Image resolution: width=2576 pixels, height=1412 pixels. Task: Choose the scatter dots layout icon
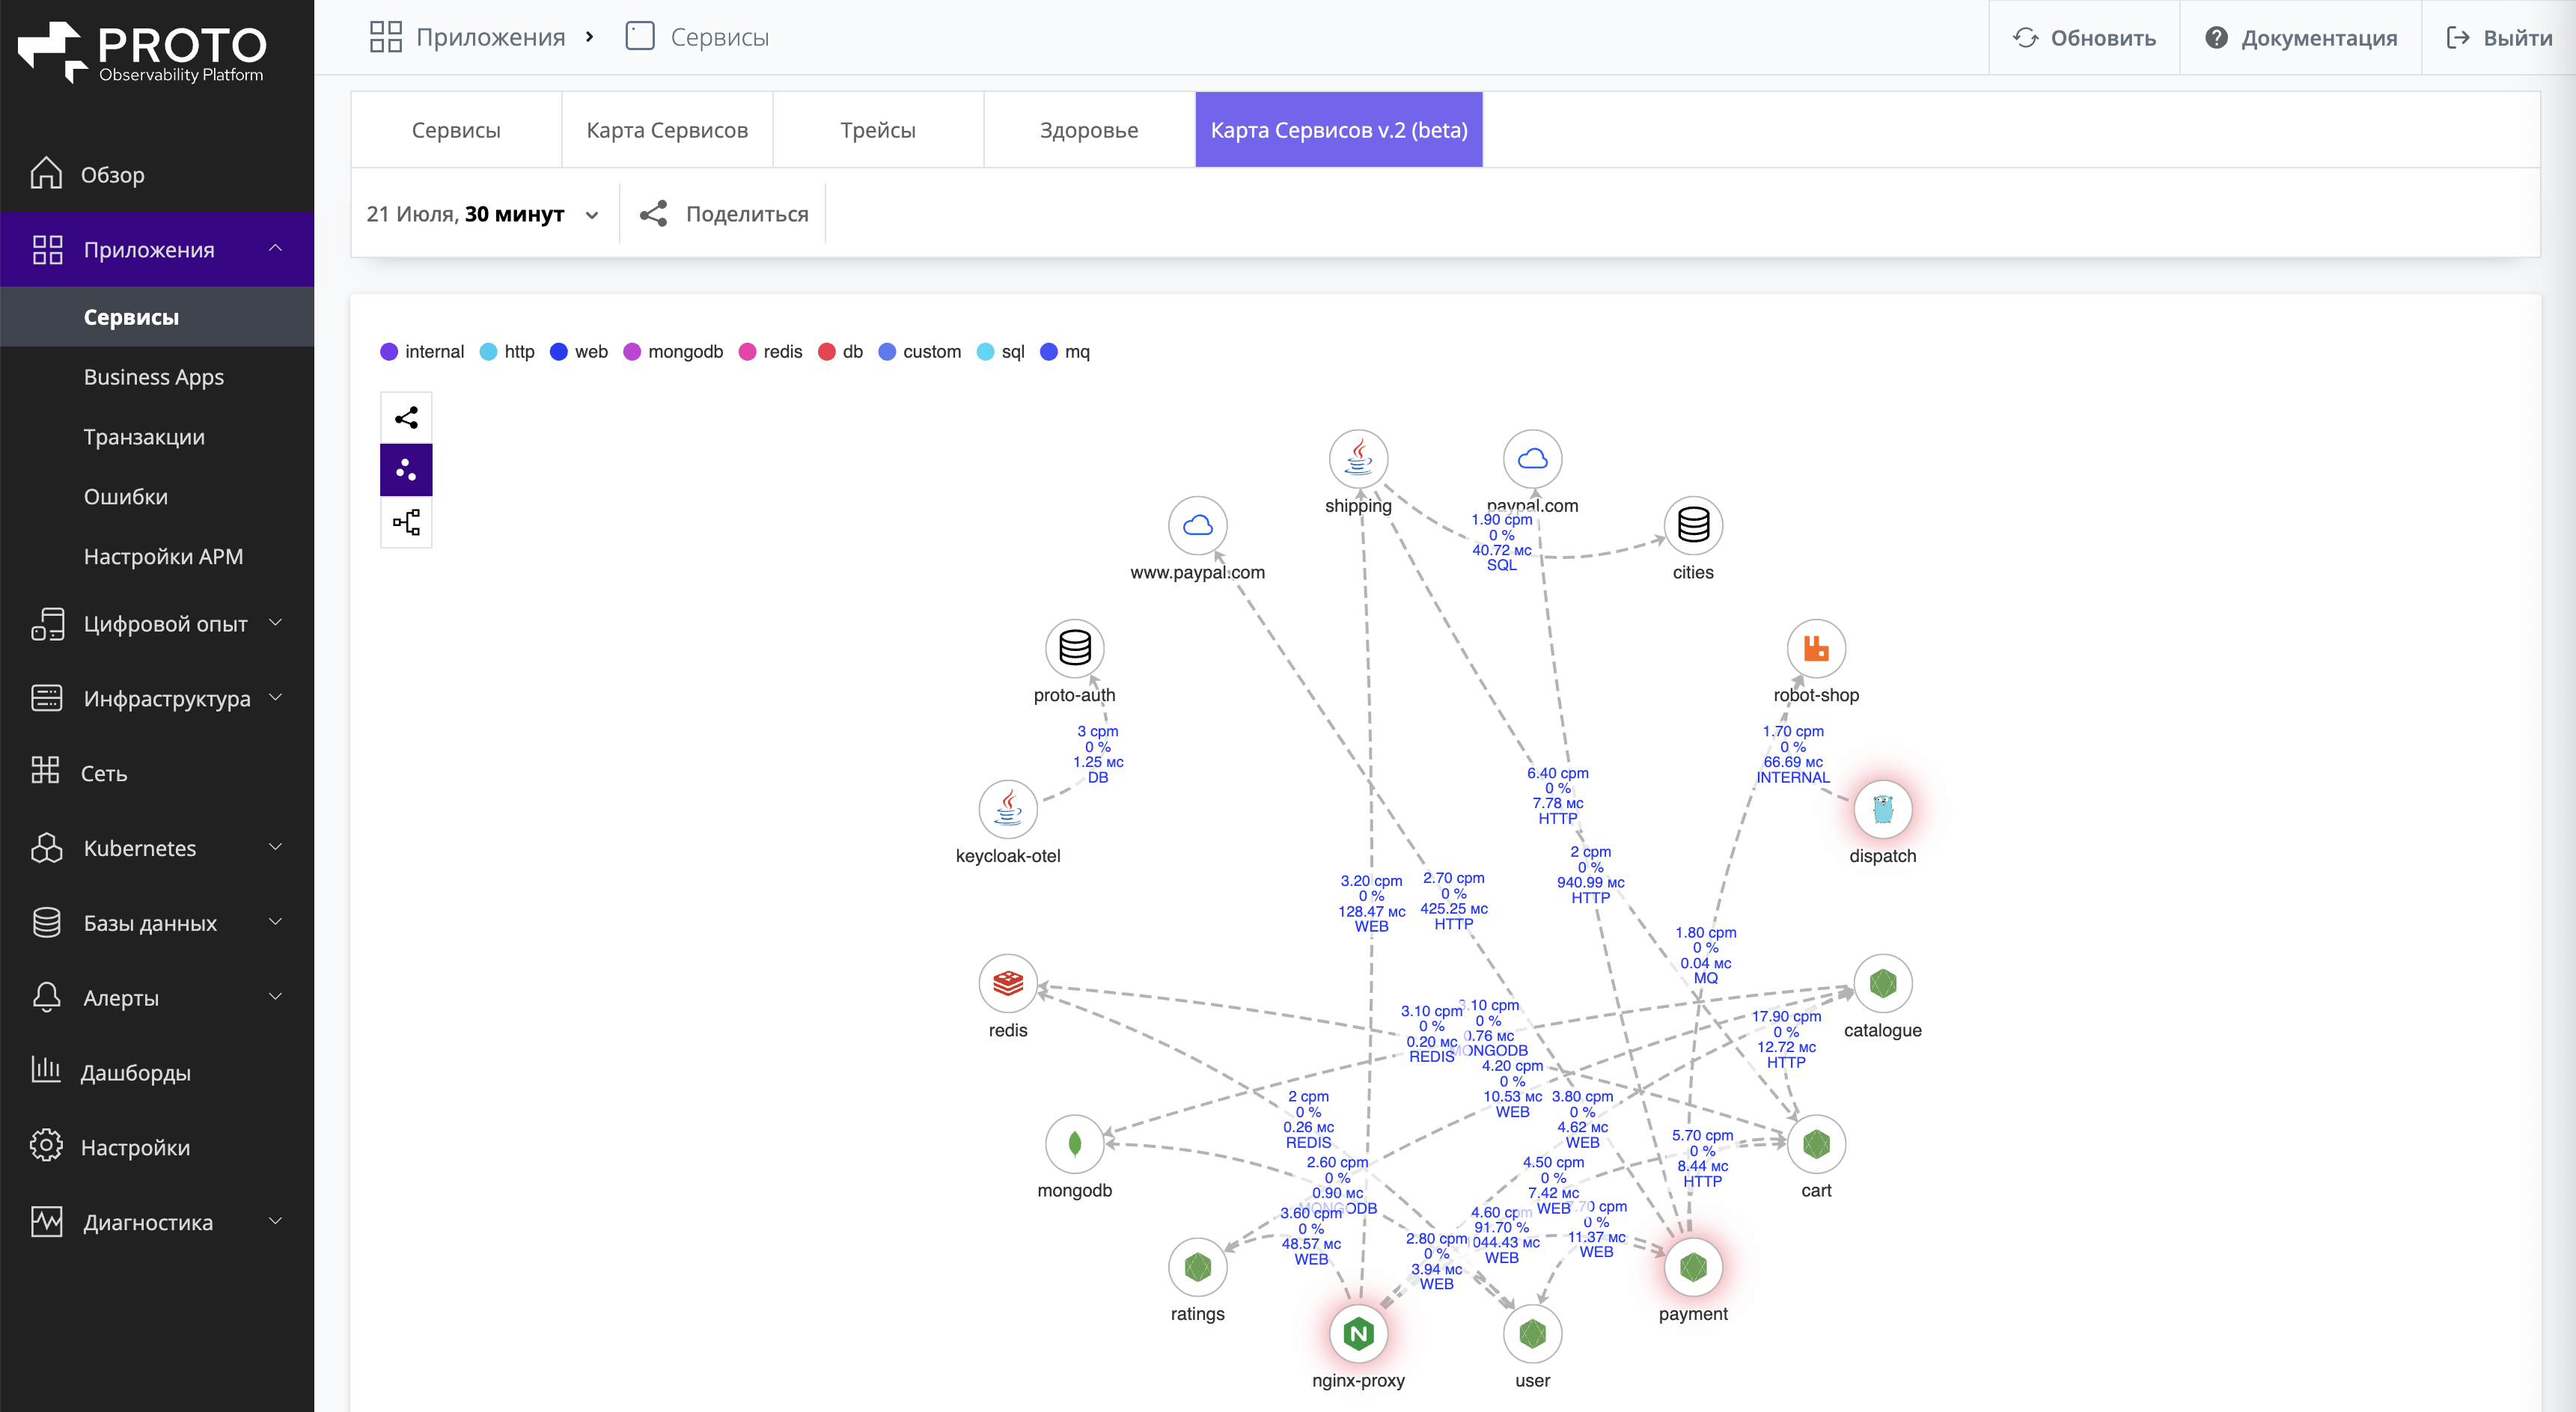(406, 469)
